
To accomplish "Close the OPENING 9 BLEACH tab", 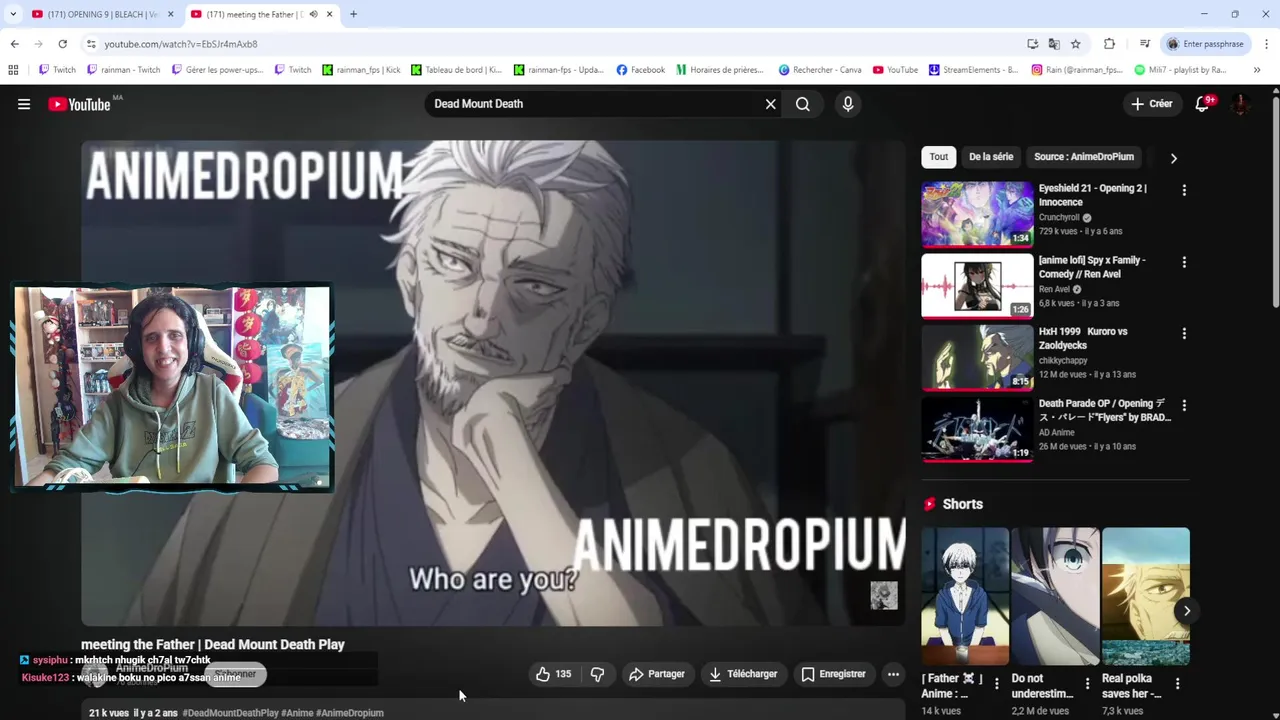I will pyautogui.click(x=171, y=14).
